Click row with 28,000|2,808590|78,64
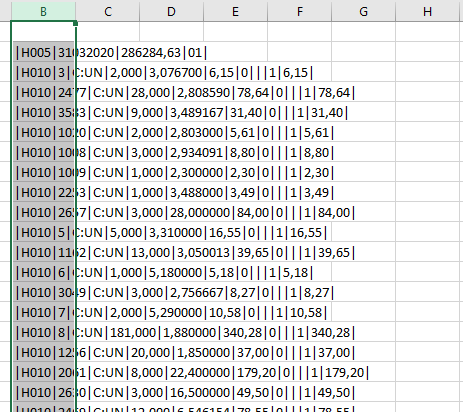 coord(185,93)
